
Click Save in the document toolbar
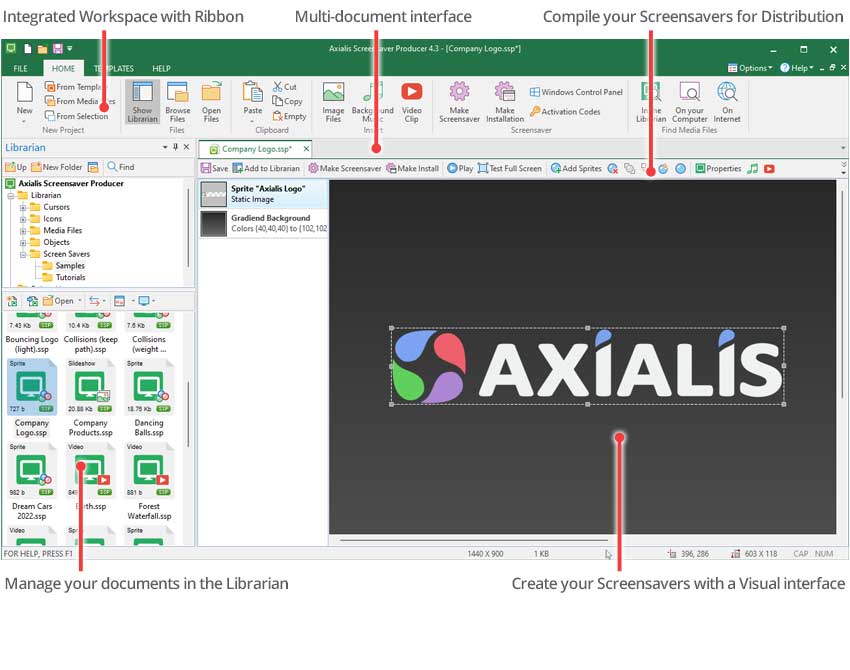(x=214, y=169)
